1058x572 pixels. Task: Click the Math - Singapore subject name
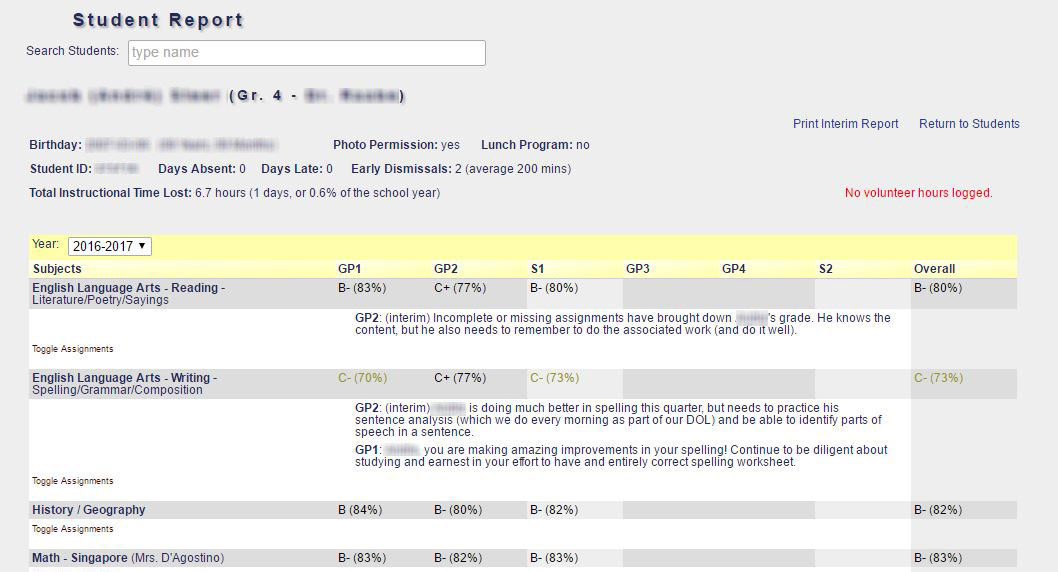click(80, 558)
